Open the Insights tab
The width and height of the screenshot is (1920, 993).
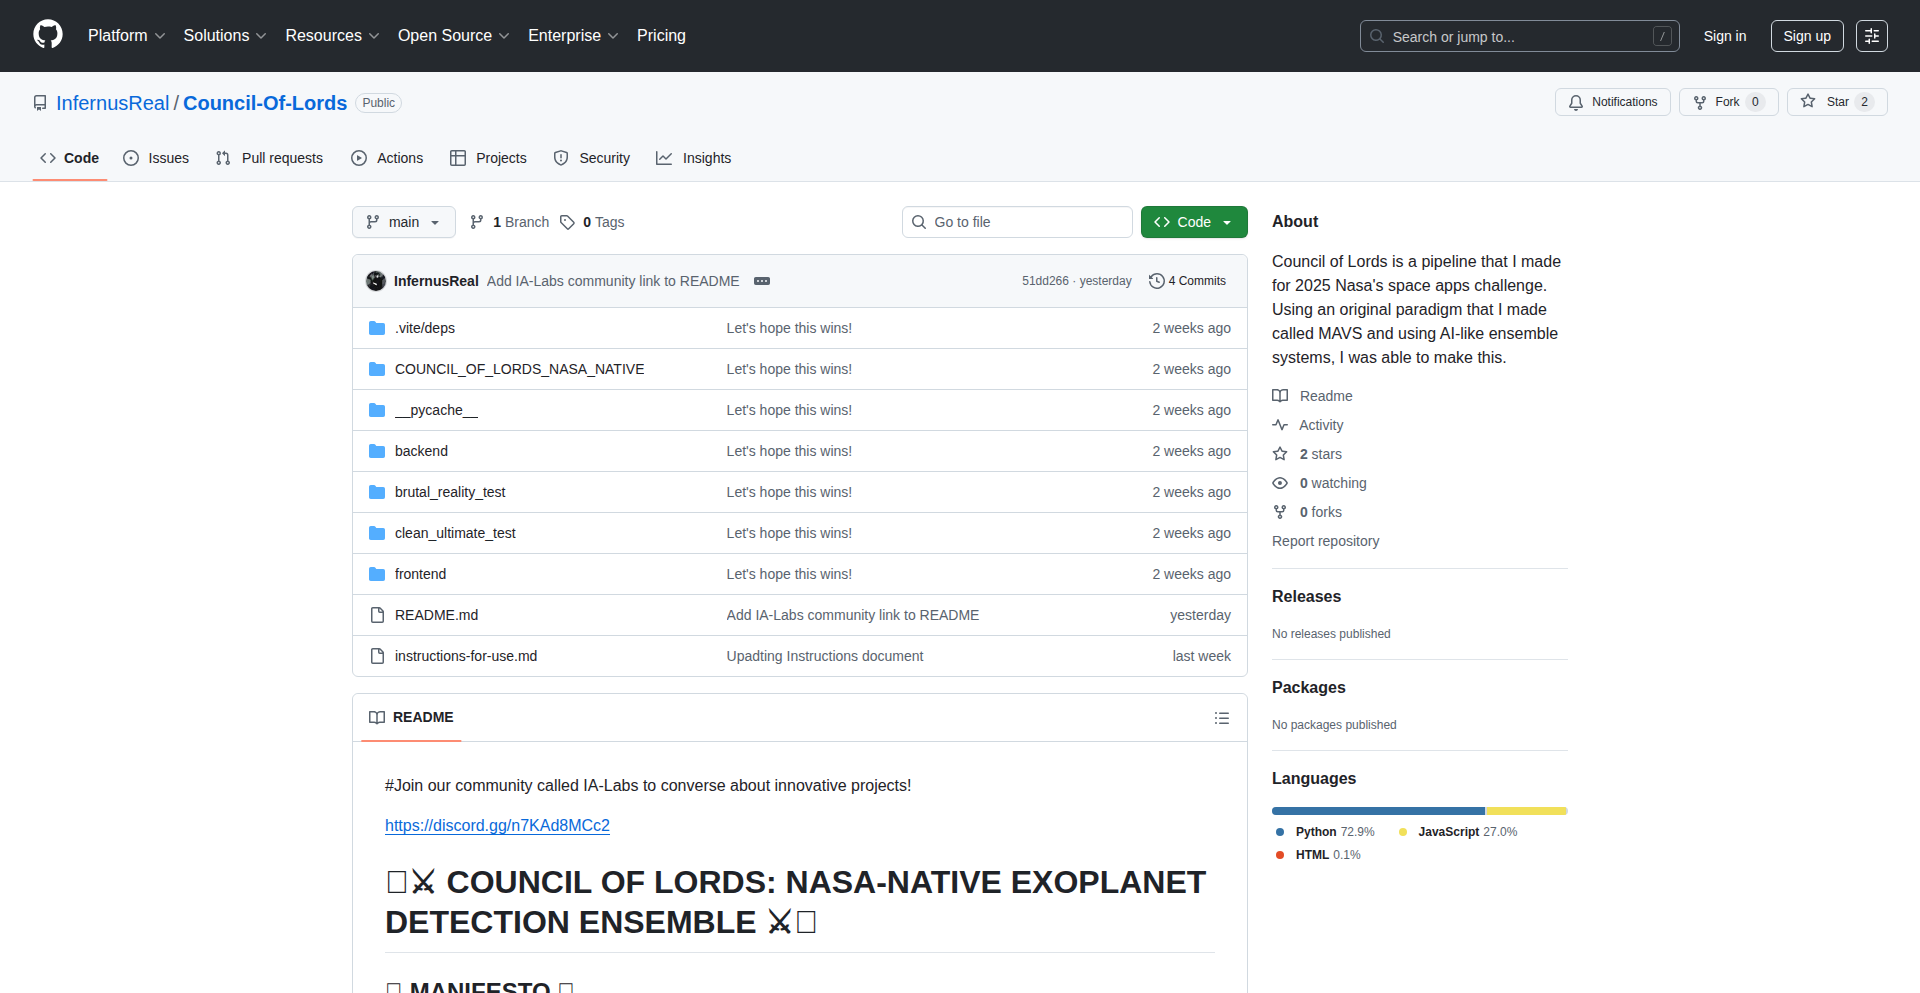[694, 158]
